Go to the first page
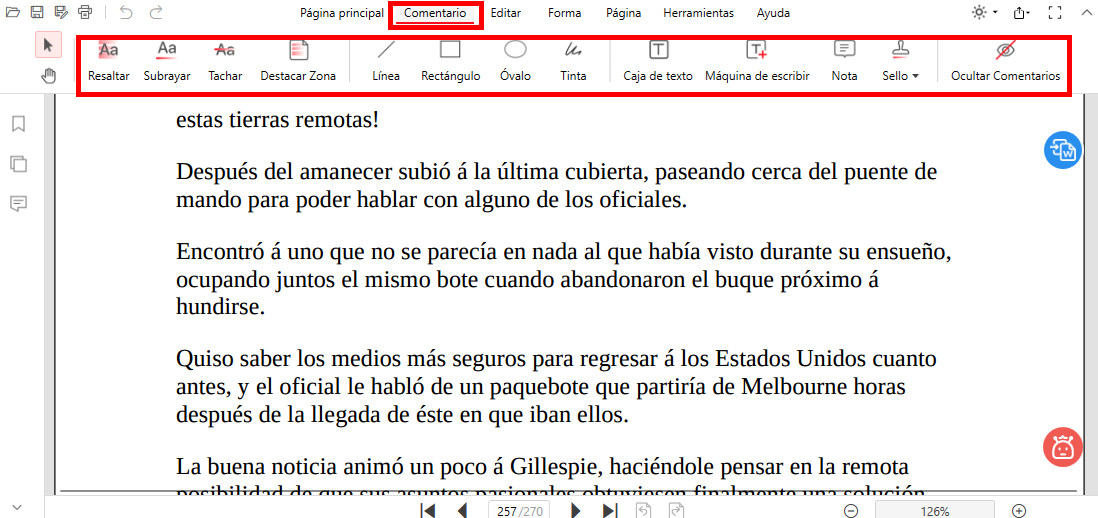The height and width of the screenshot is (518, 1098). tap(428, 511)
